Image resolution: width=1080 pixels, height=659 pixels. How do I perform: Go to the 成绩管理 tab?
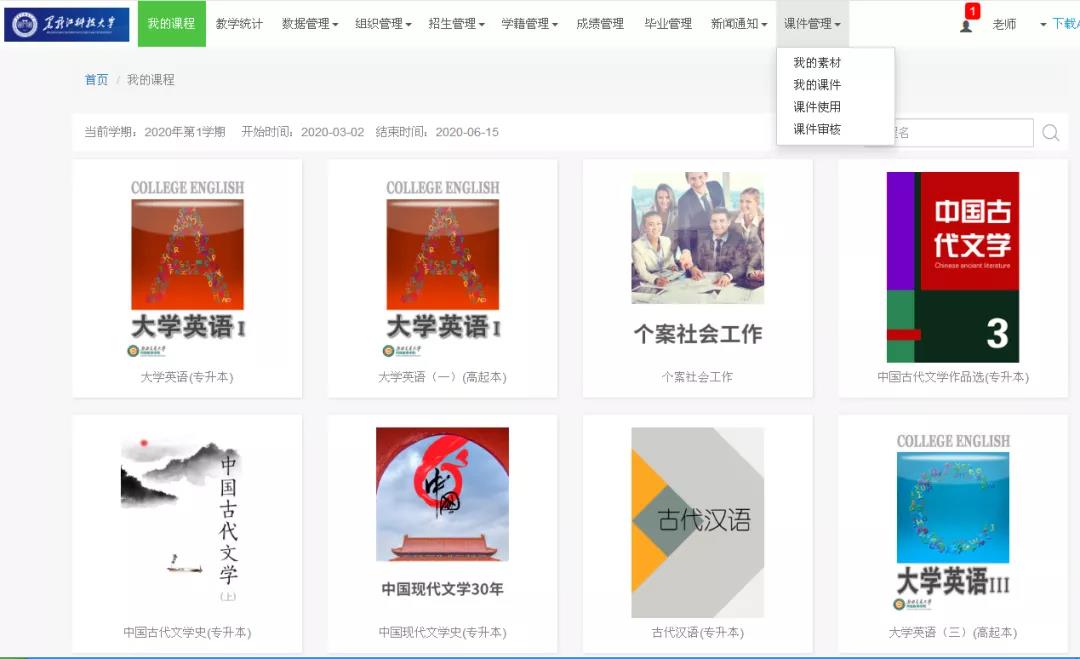point(600,24)
